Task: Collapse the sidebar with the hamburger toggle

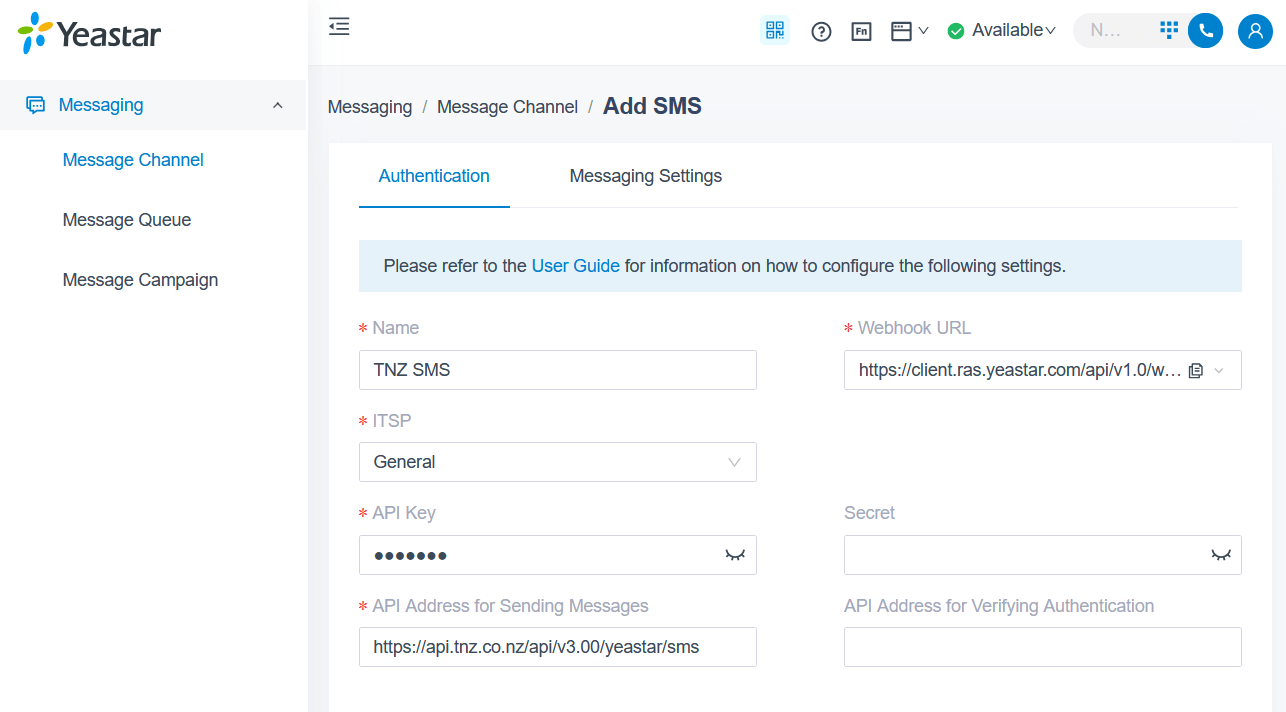Action: [338, 26]
